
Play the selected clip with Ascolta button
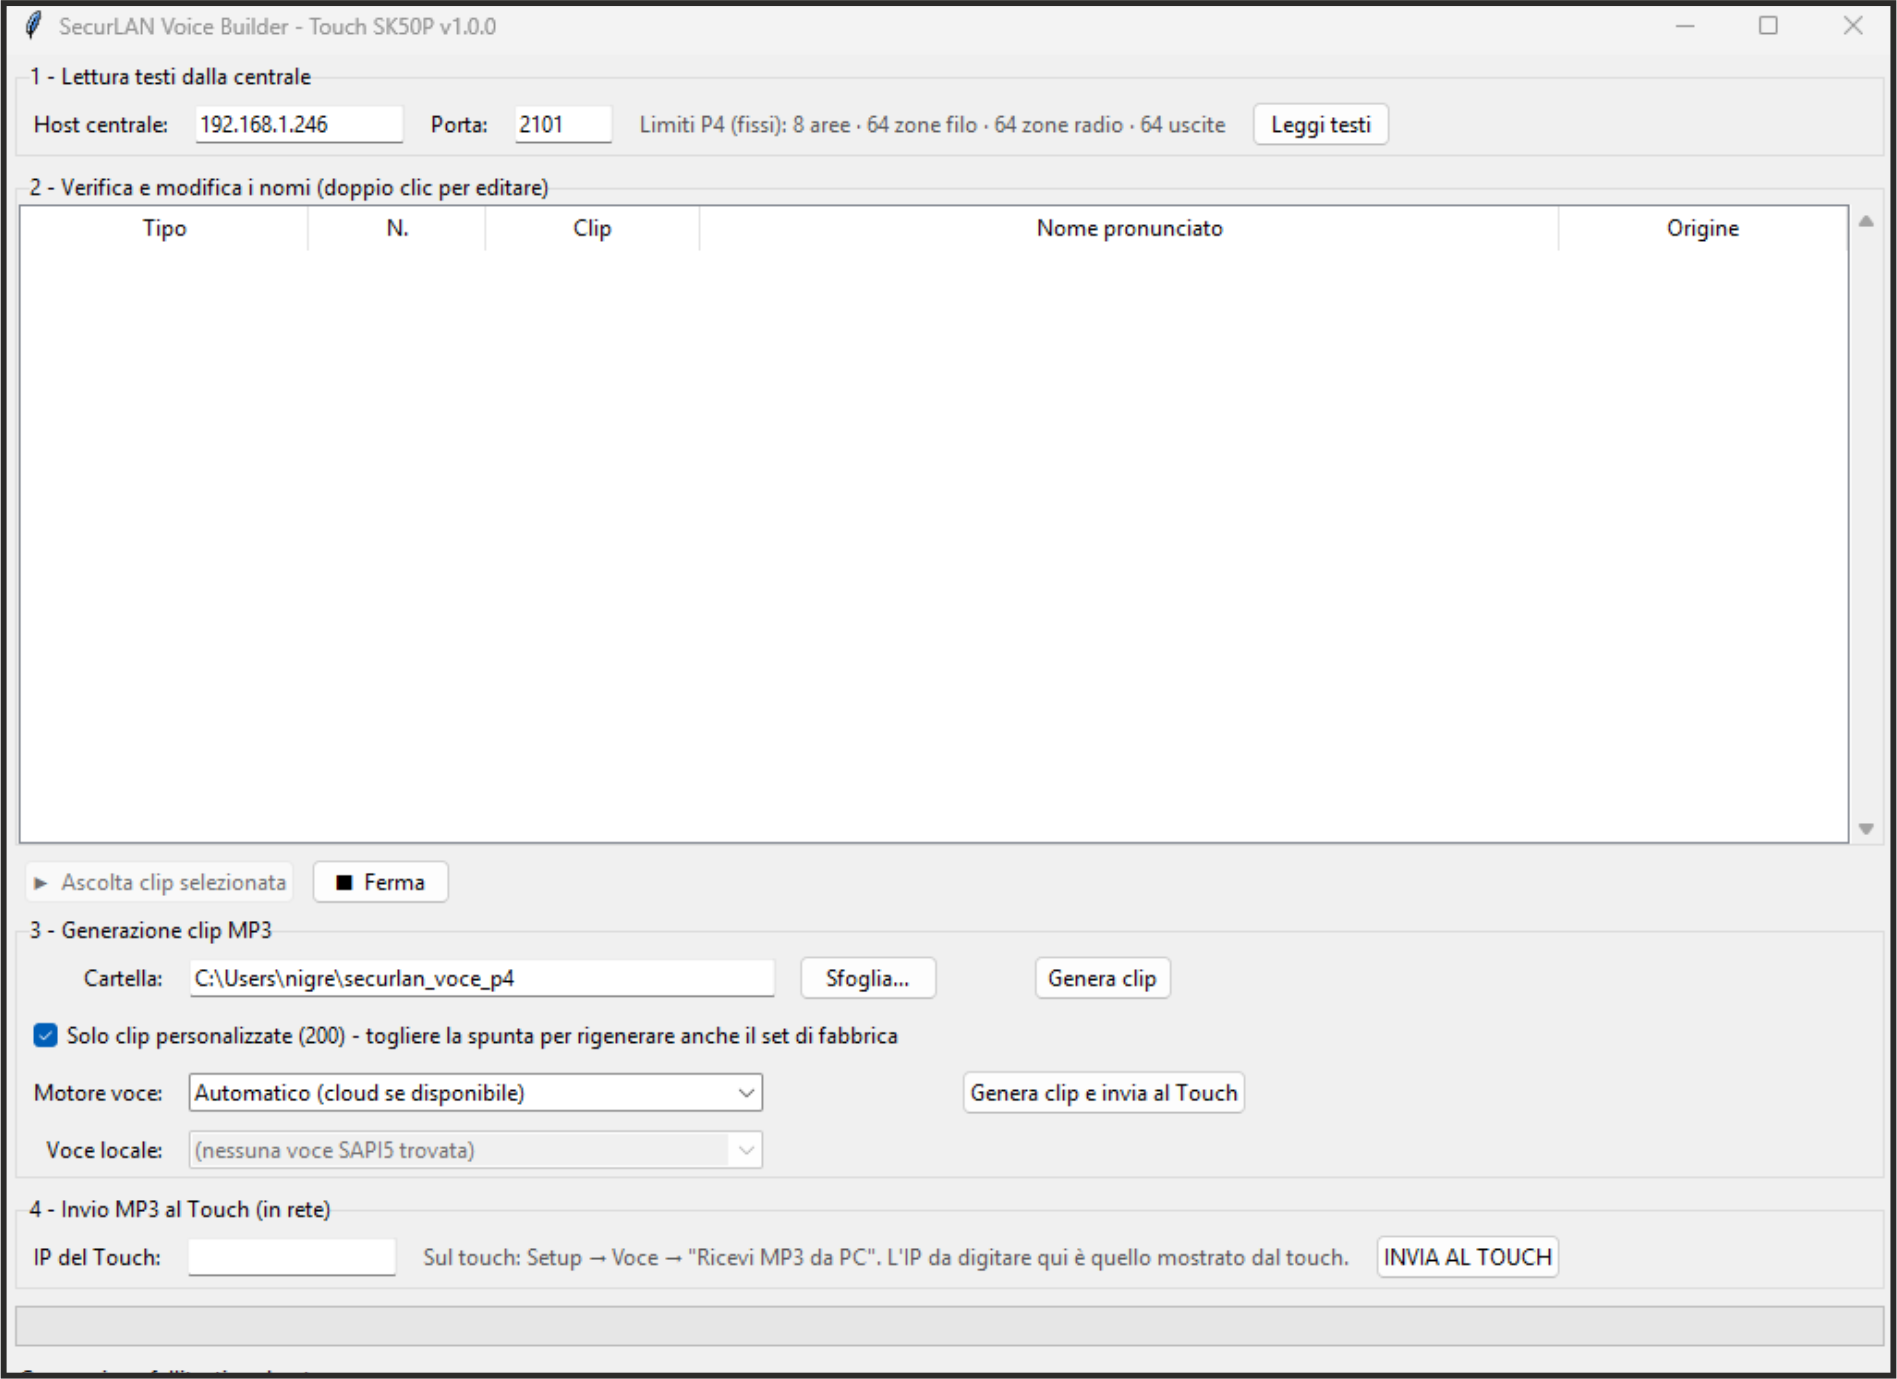[x=160, y=882]
